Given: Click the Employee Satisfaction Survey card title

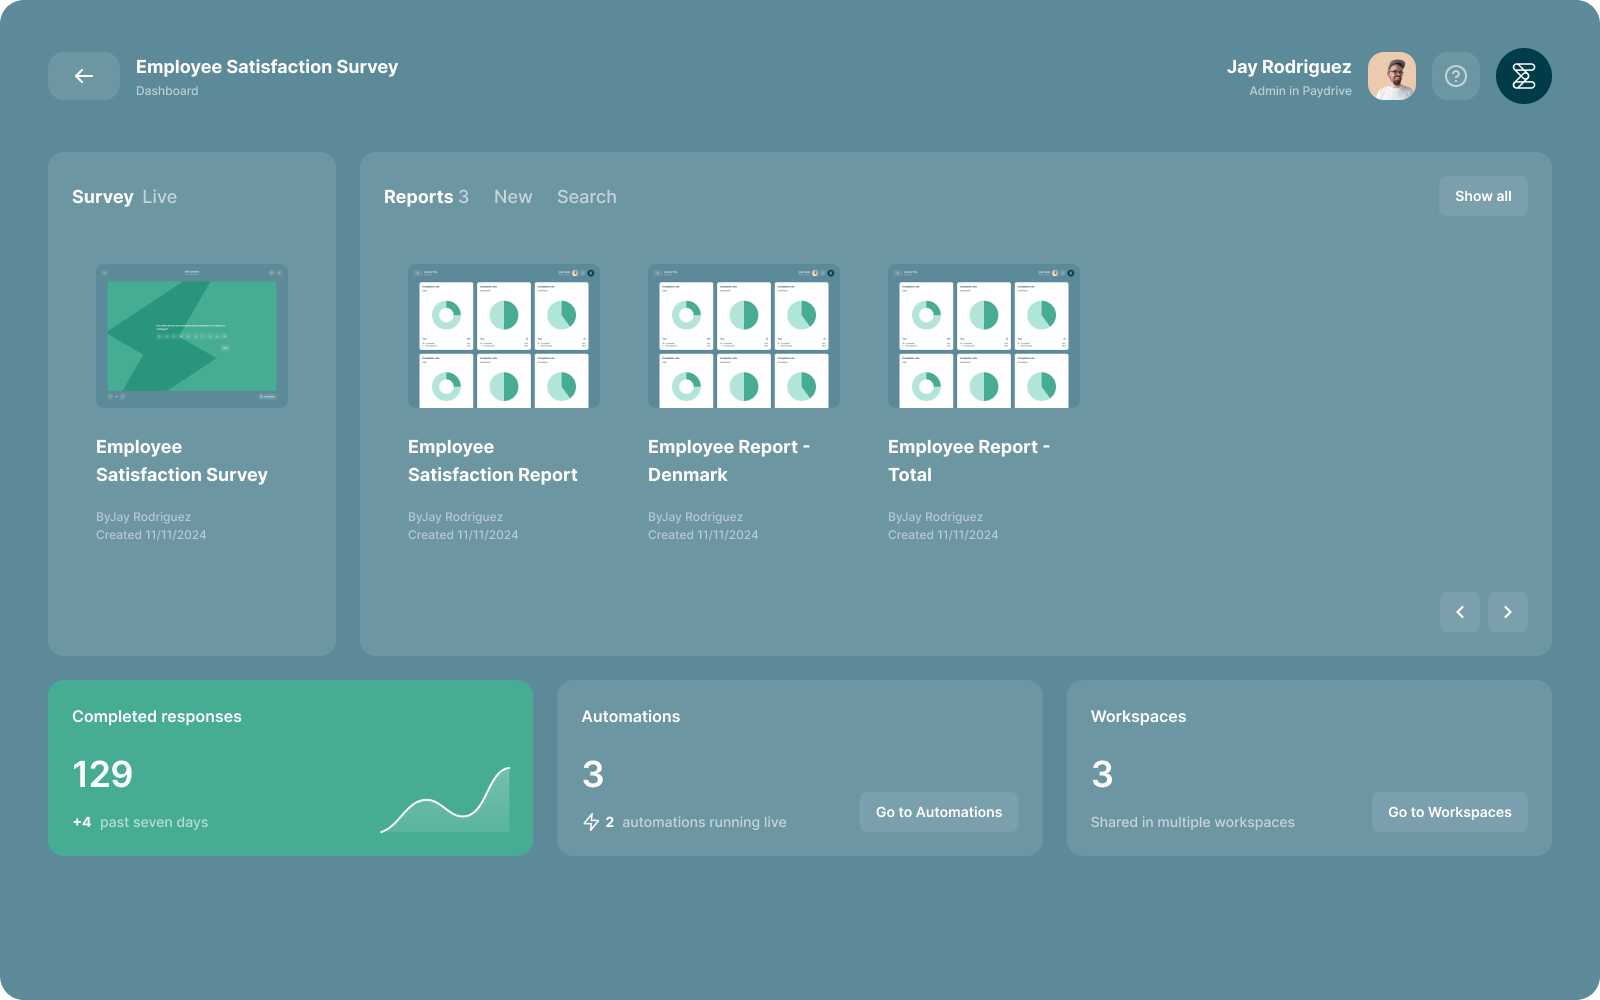Looking at the screenshot, I should (x=182, y=461).
